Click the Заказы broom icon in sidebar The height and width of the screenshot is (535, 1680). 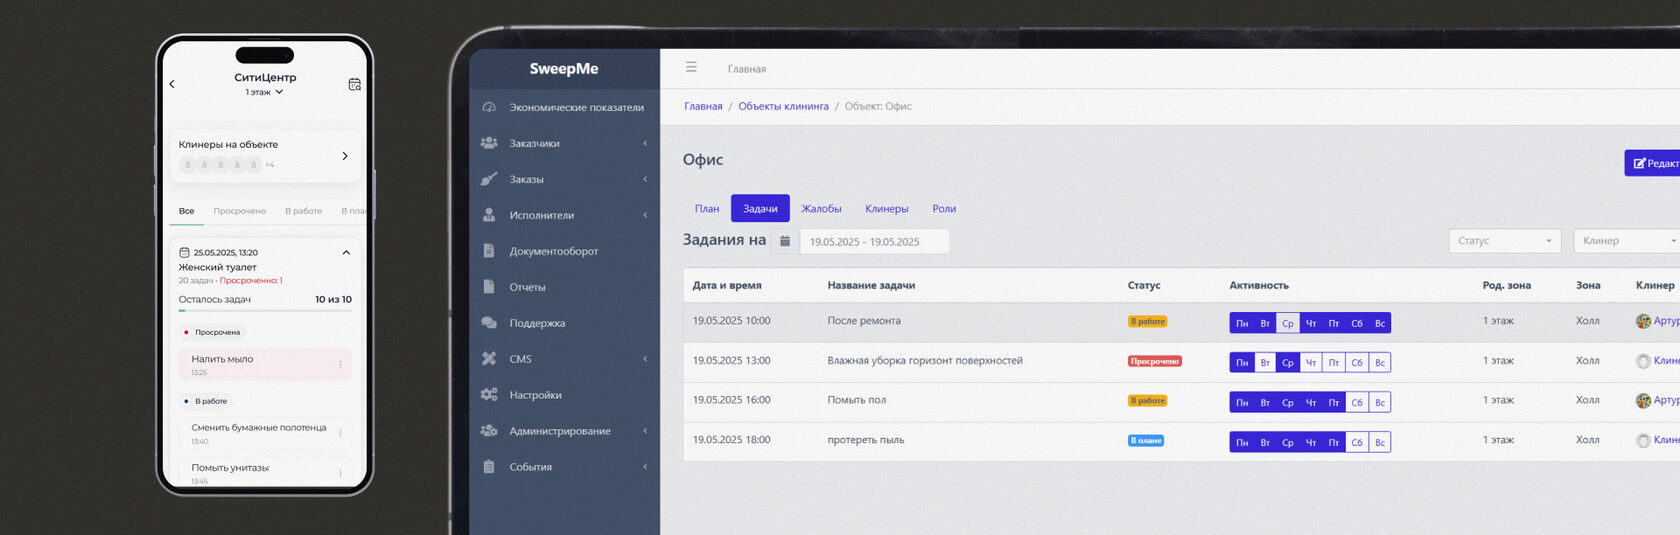click(x=489, y=179)
